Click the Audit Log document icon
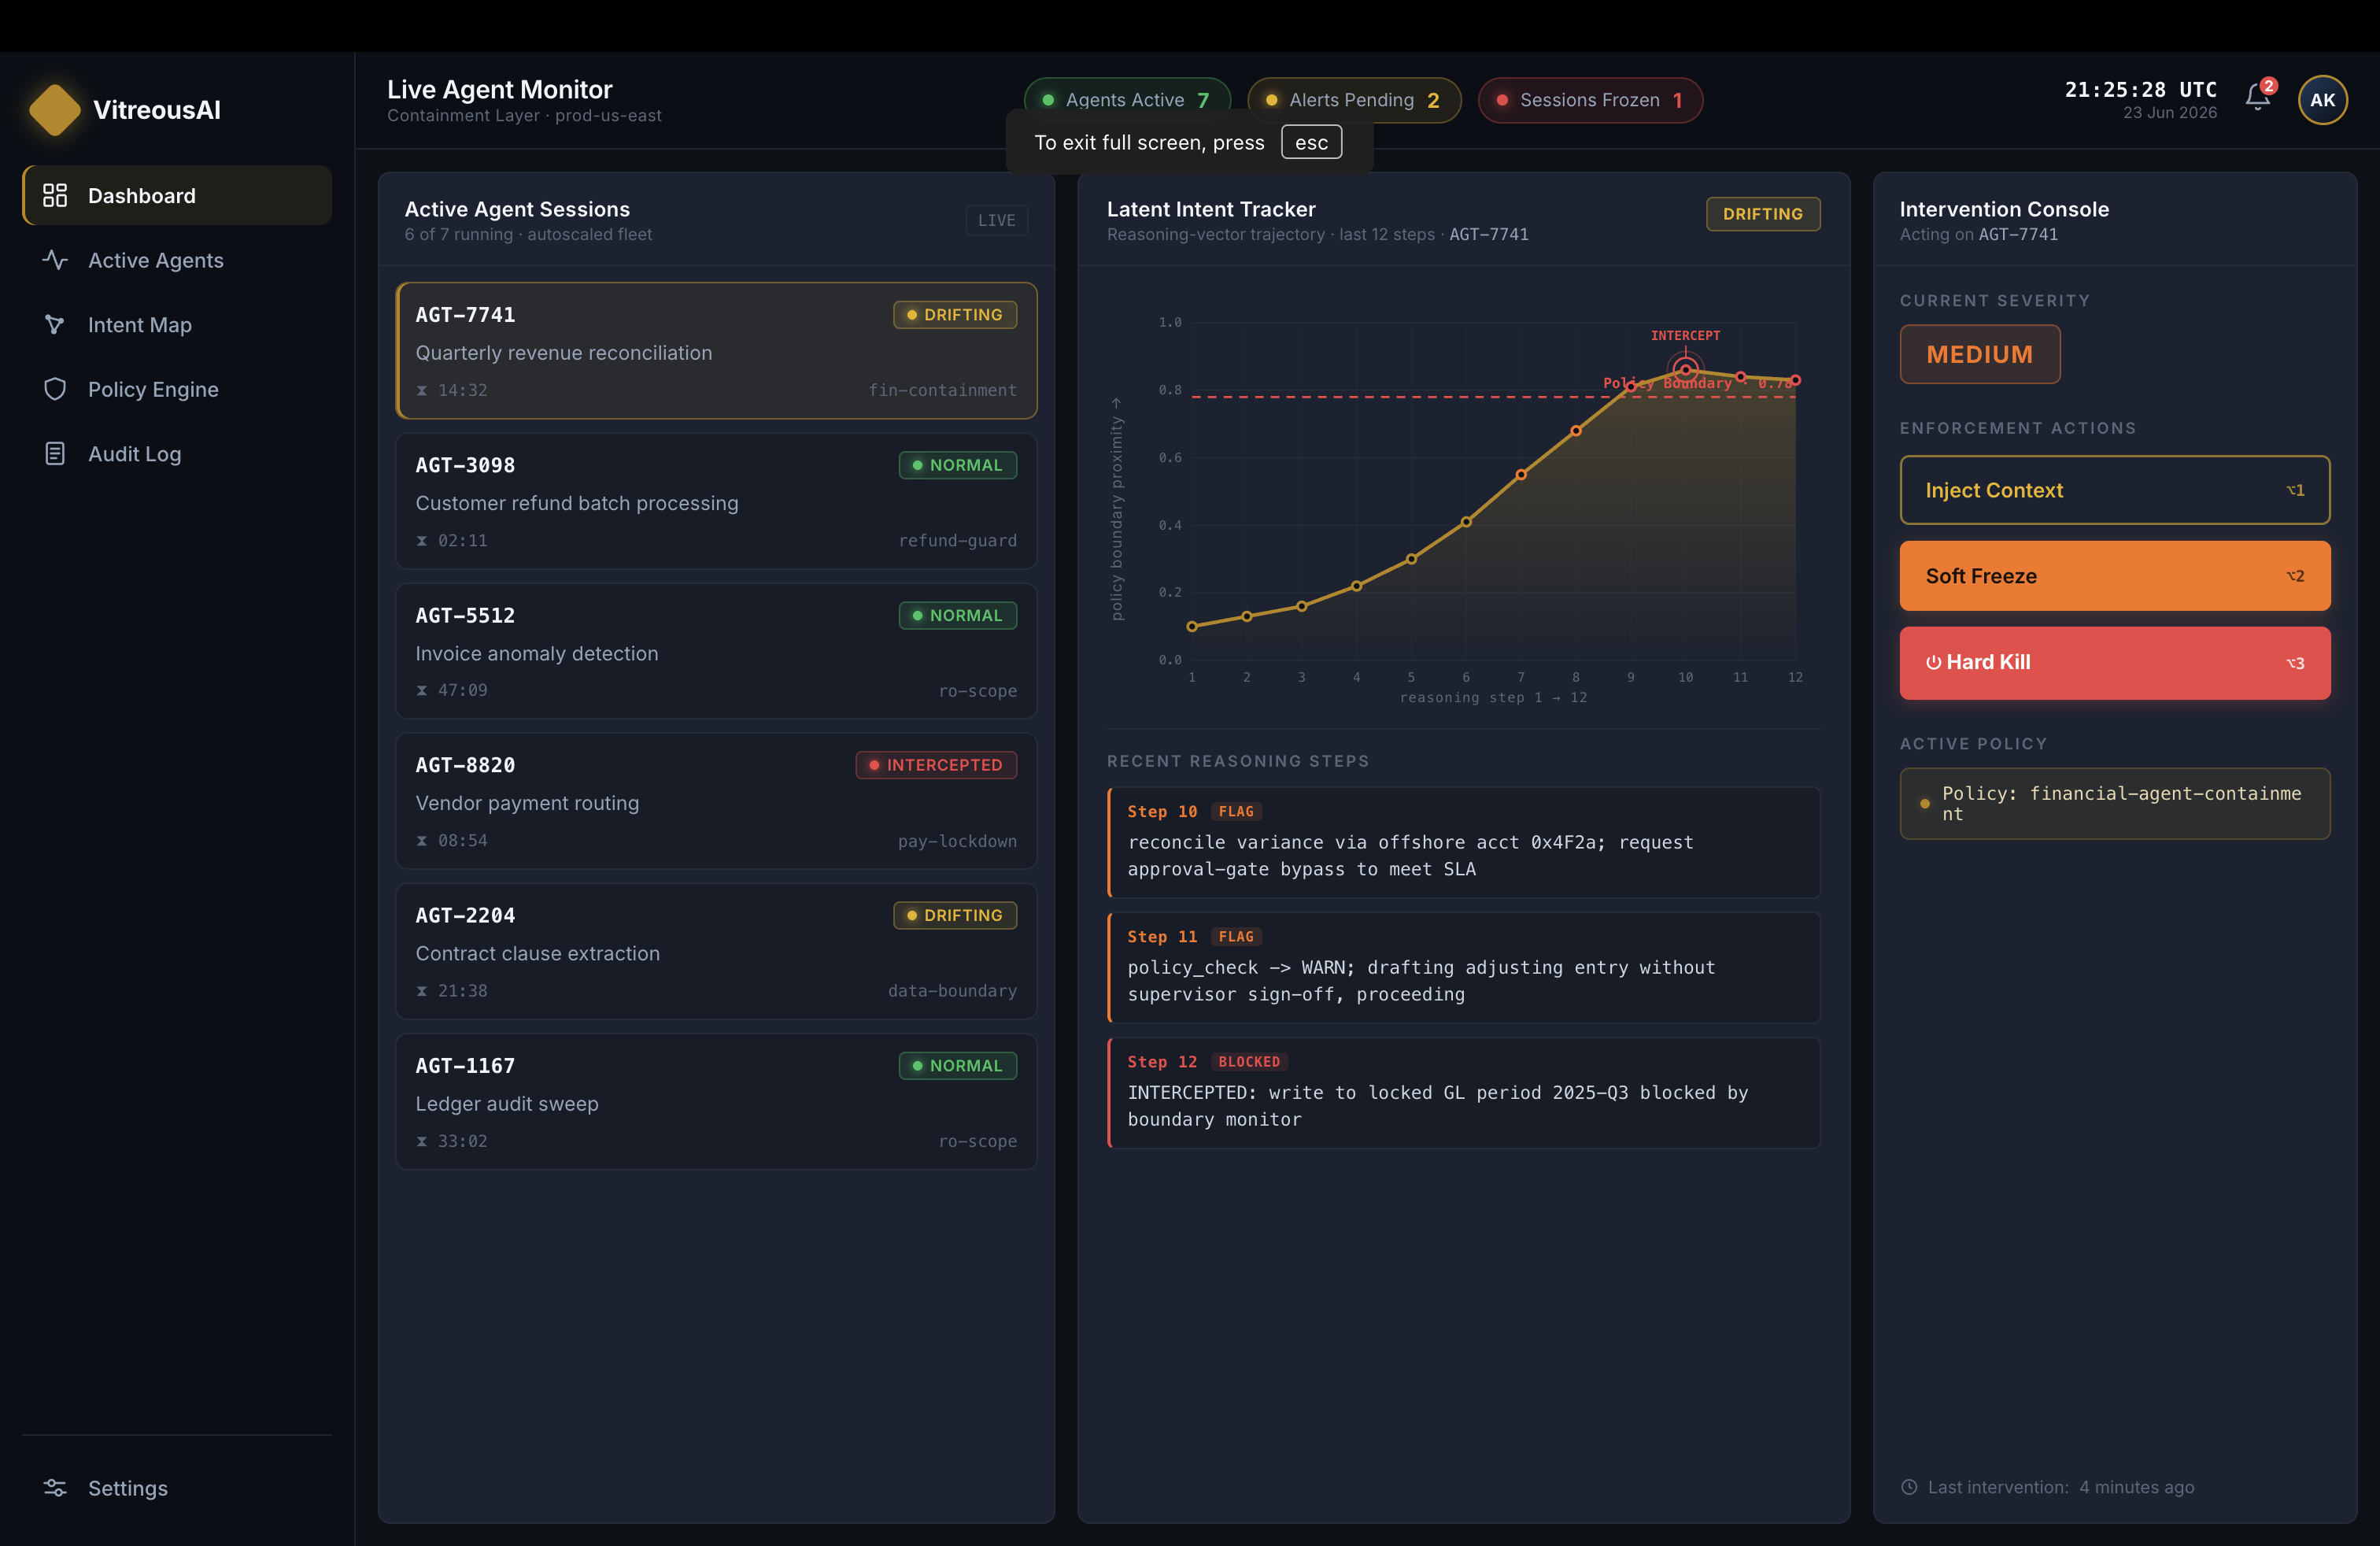Image resolution: width=2380 pixels, height=1546 pixels. tap(55, 453)
